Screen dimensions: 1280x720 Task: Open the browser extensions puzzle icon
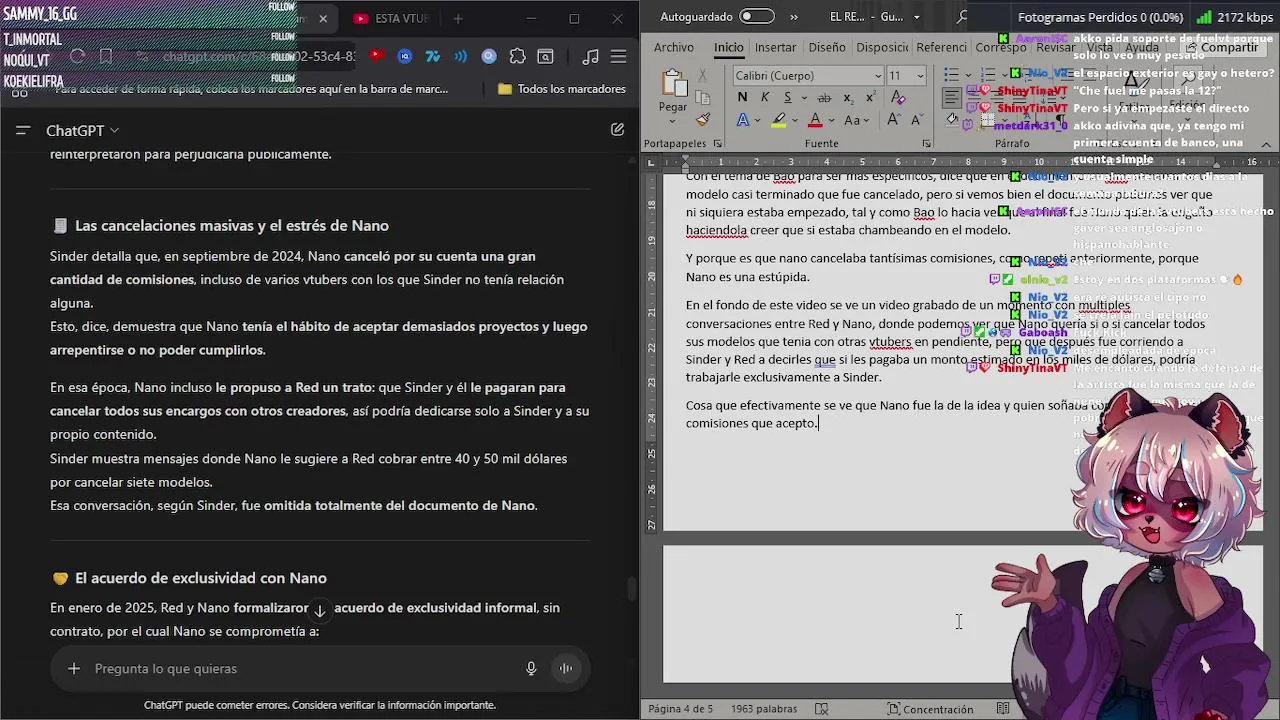pyautogui.click(x=517, y=57)
